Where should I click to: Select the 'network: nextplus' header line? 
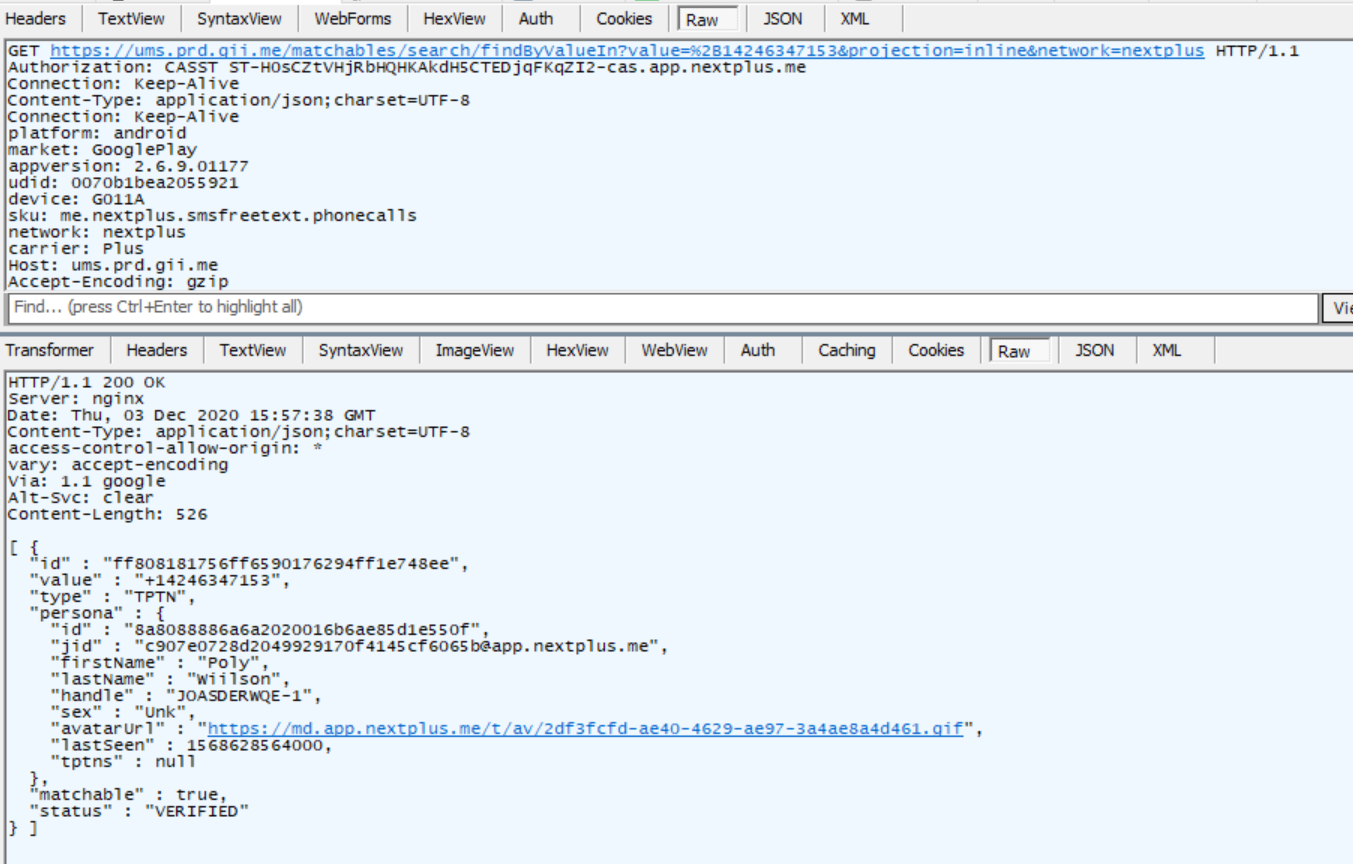[97, 232]
